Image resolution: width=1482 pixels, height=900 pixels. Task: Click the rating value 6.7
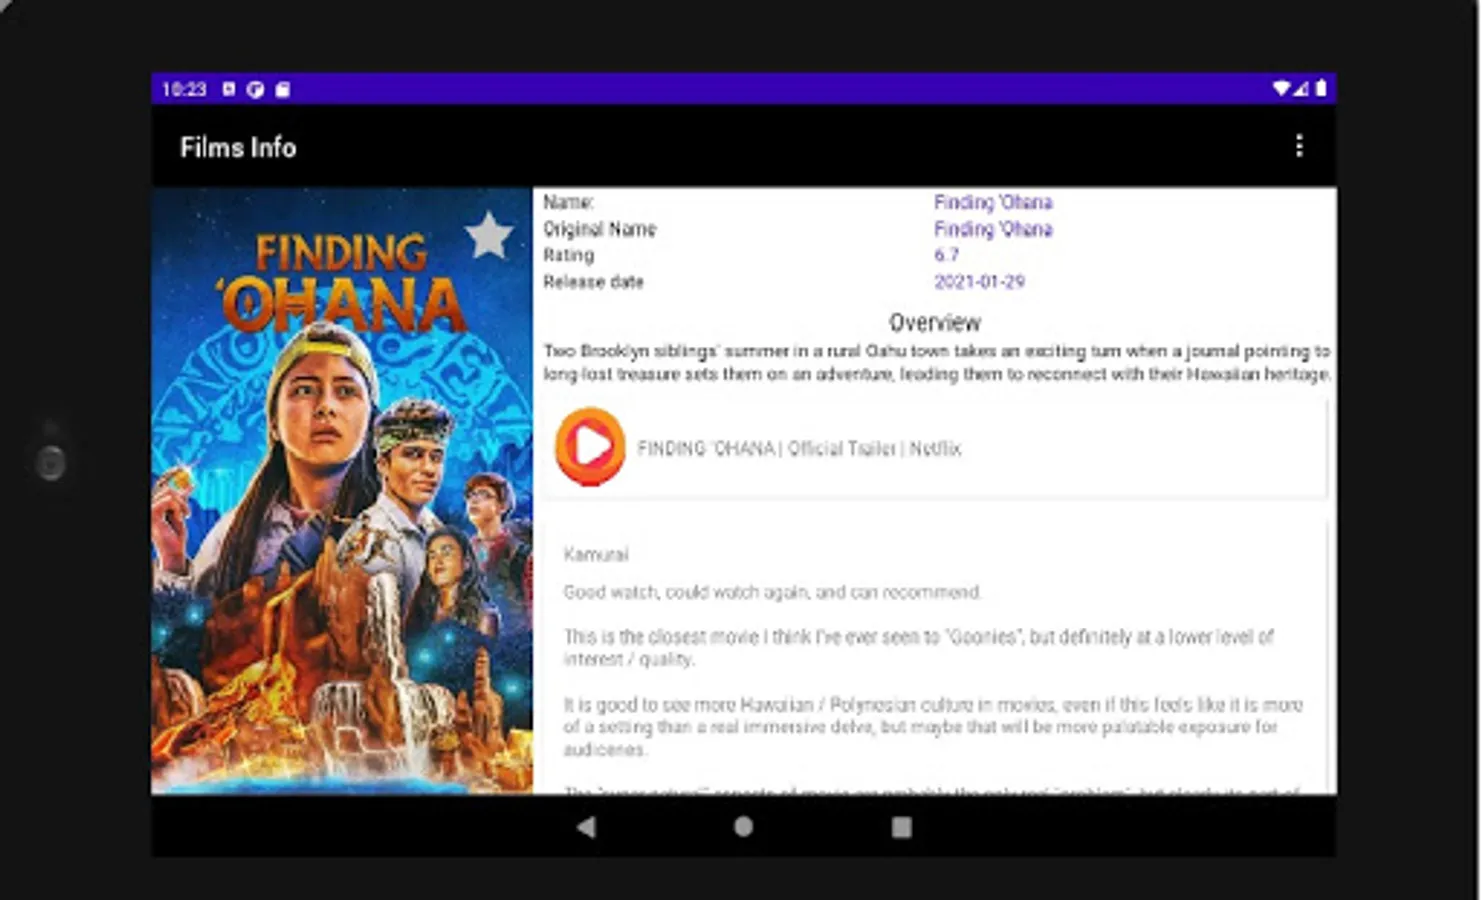tap(946, 255)
